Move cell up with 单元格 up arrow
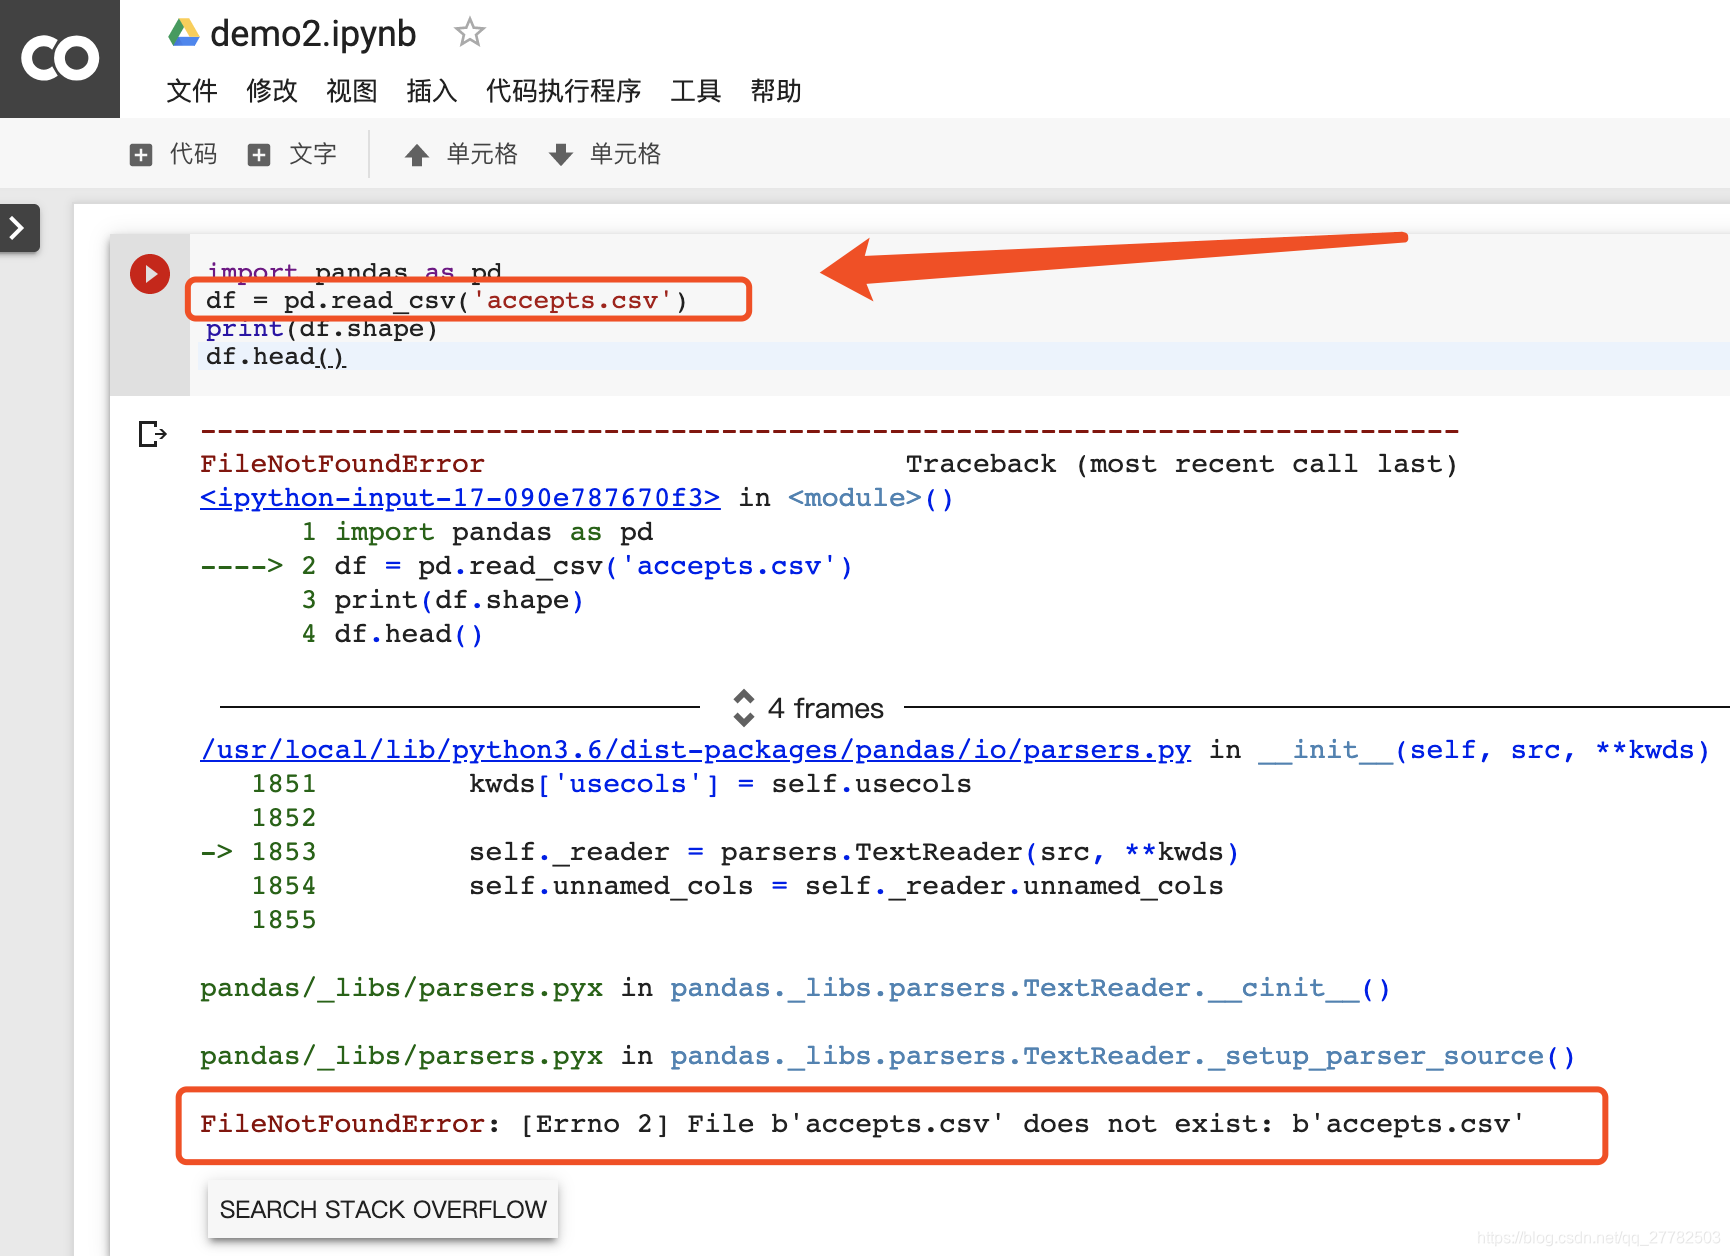 pos(461,154)
